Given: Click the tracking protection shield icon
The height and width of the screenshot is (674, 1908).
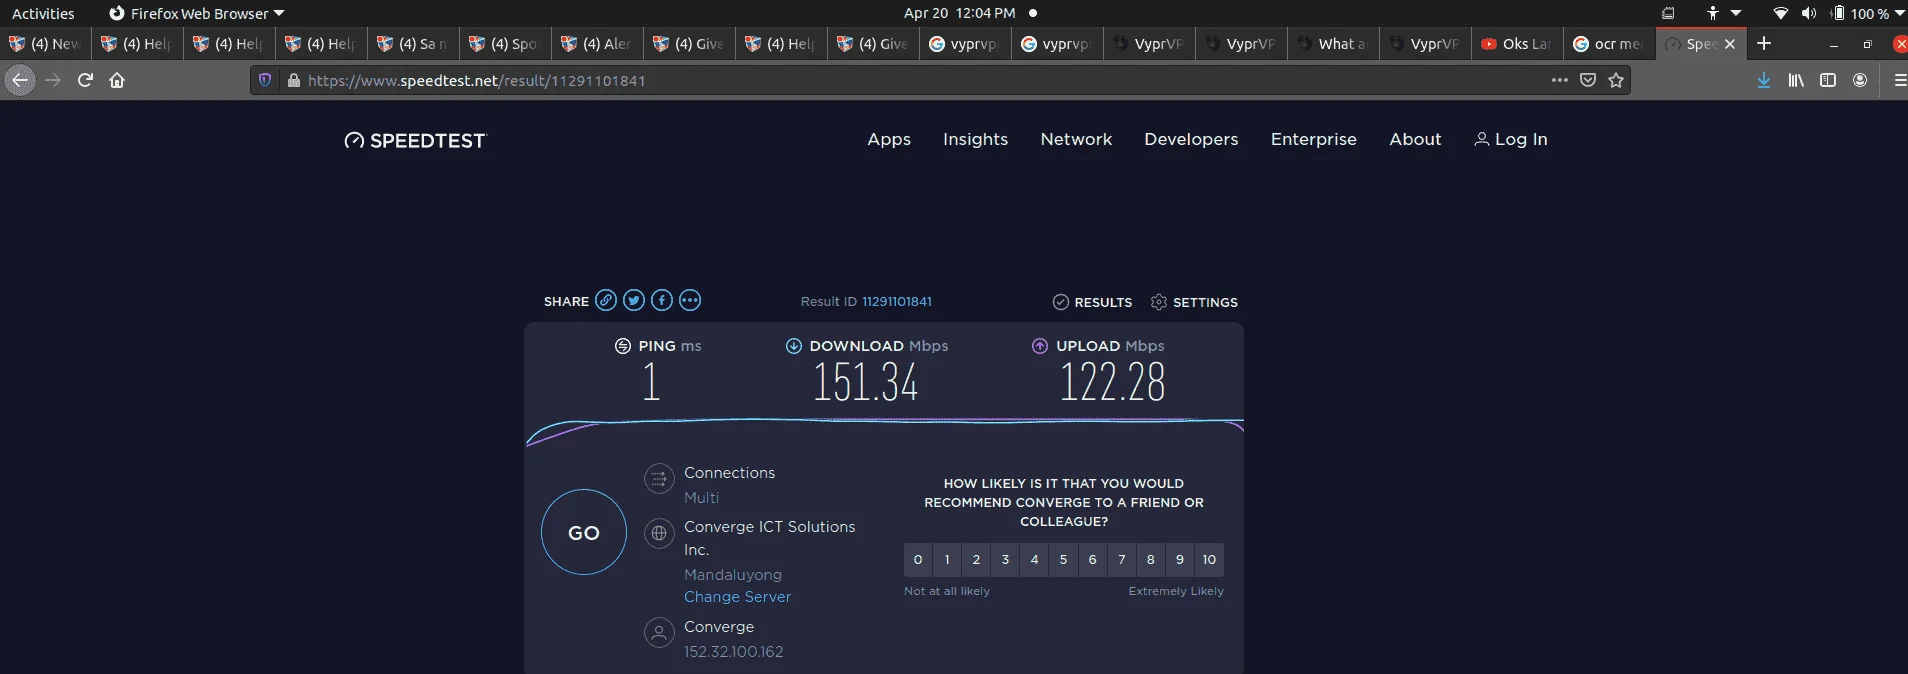Looking at the screenshot, I should (x=265, y=80).
